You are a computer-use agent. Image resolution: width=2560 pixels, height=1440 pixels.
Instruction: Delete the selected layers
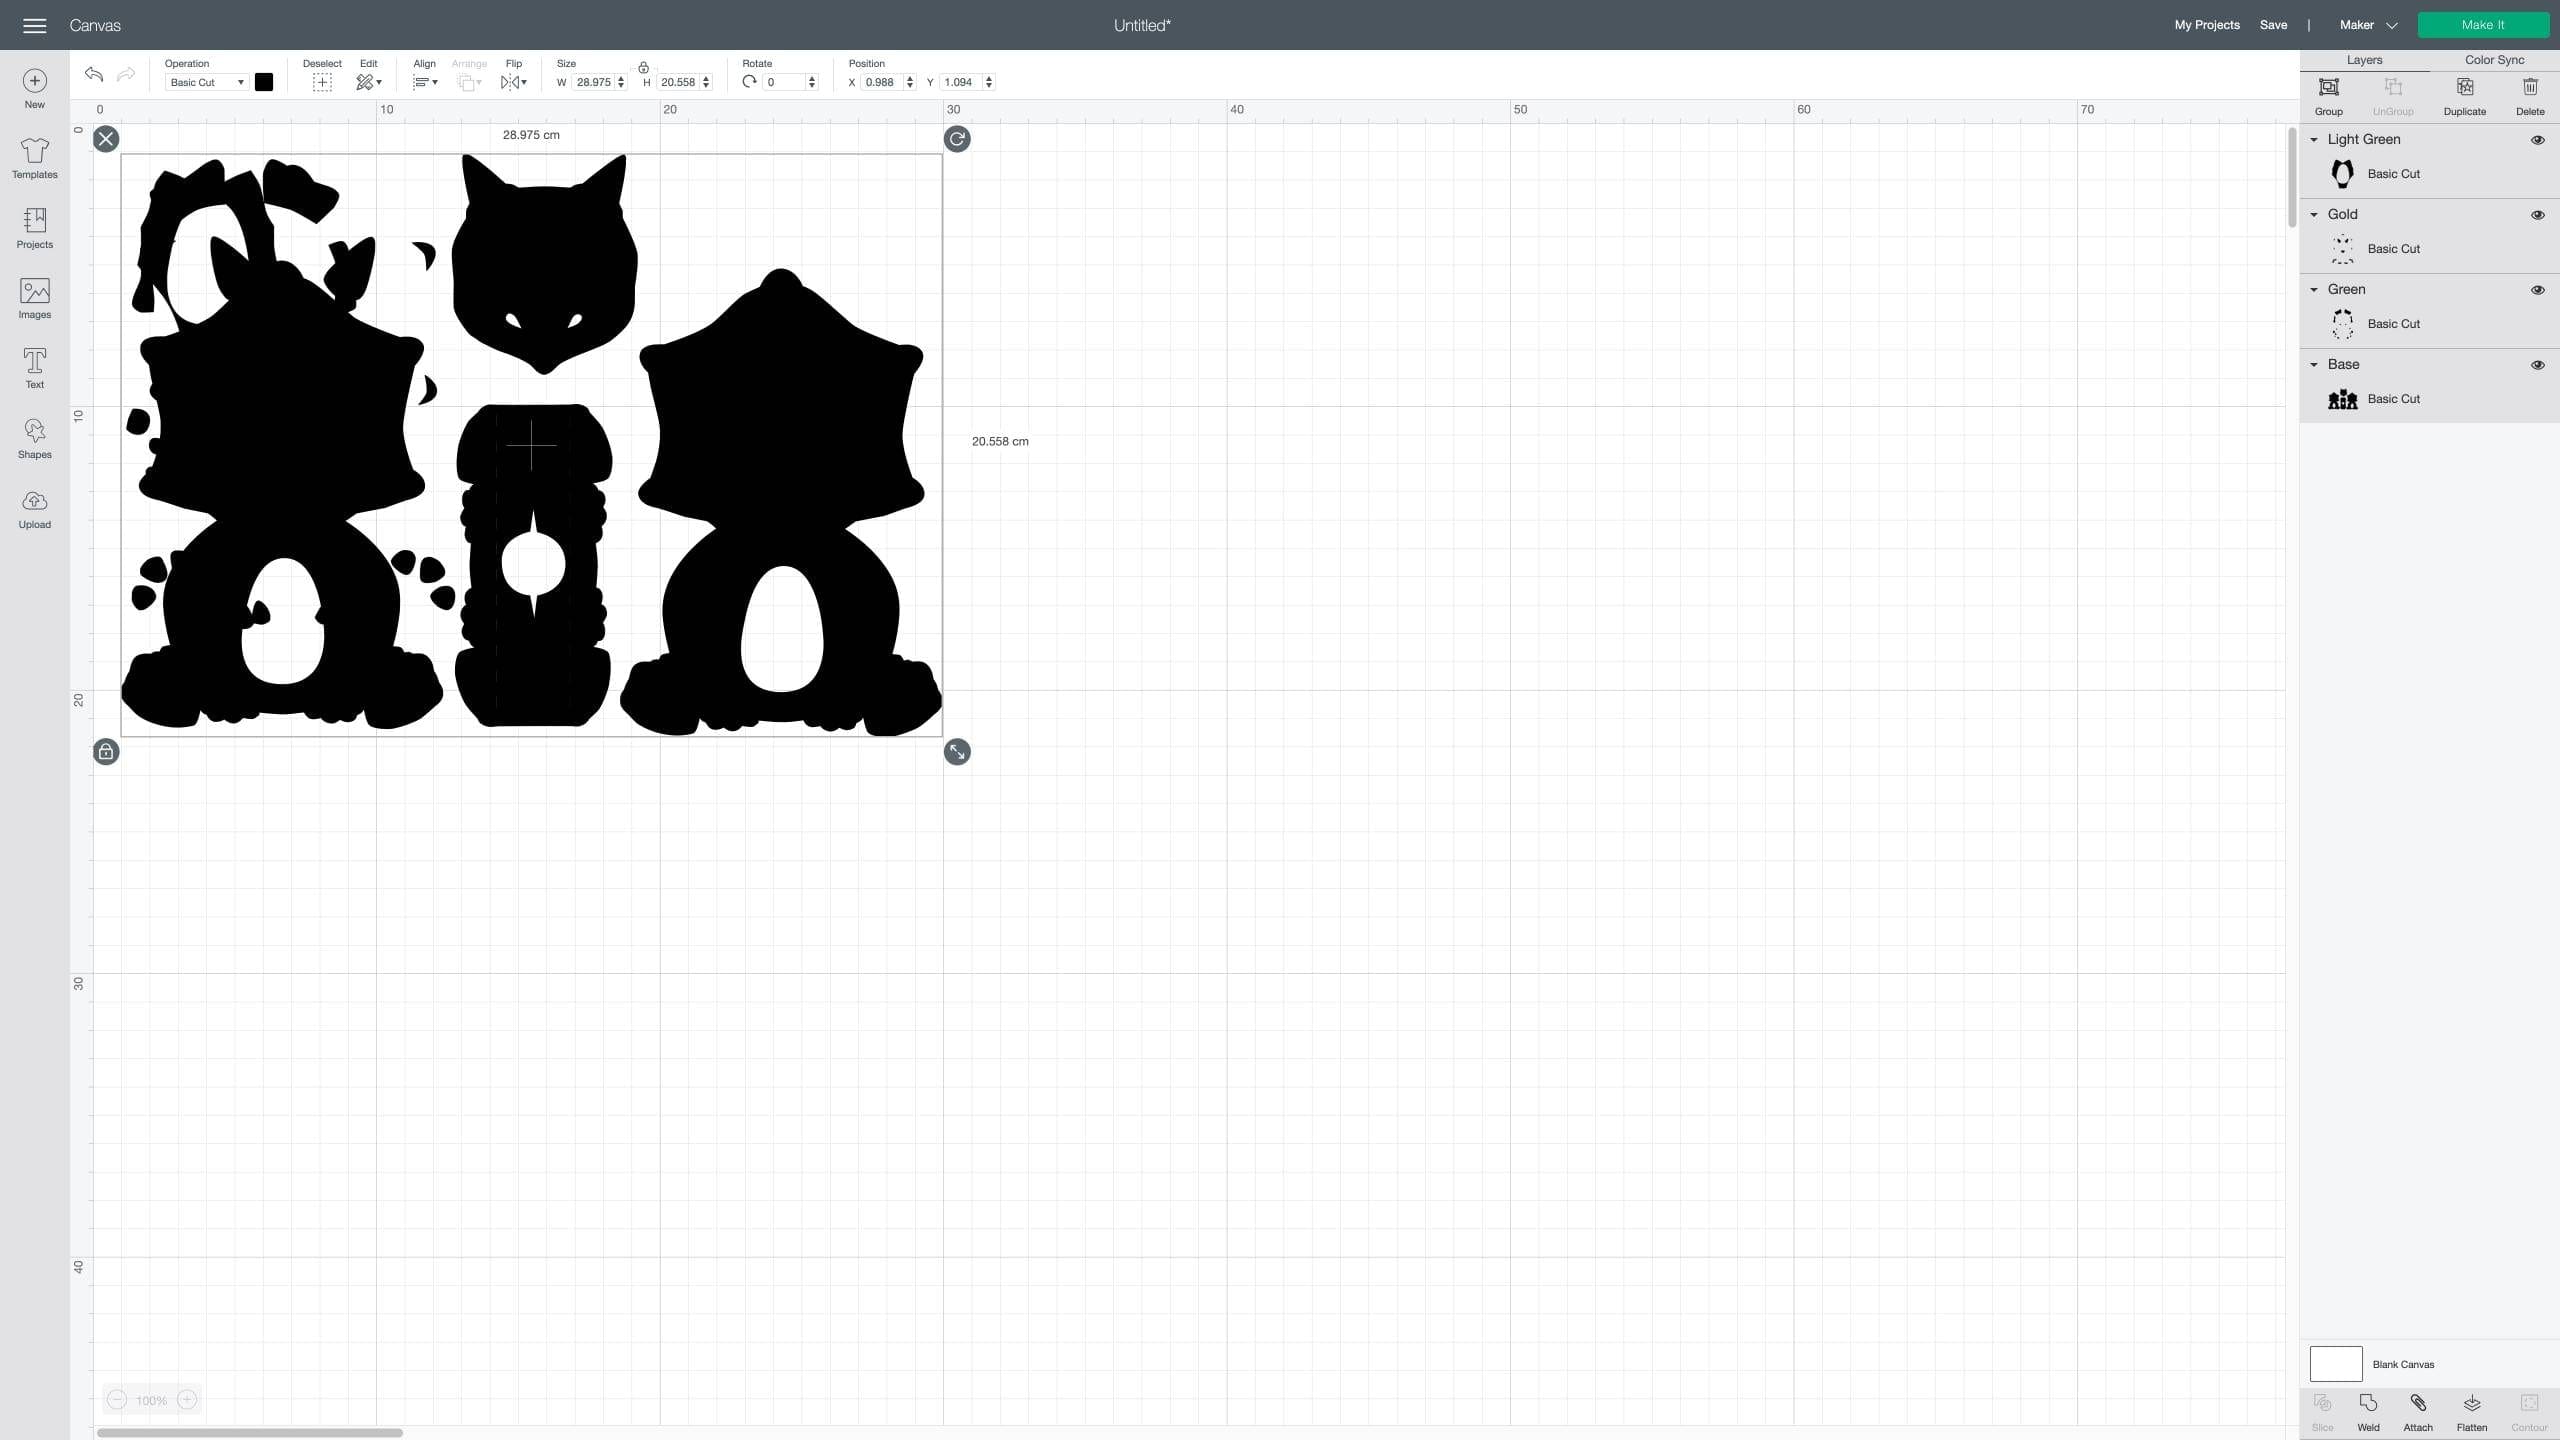2530,97
